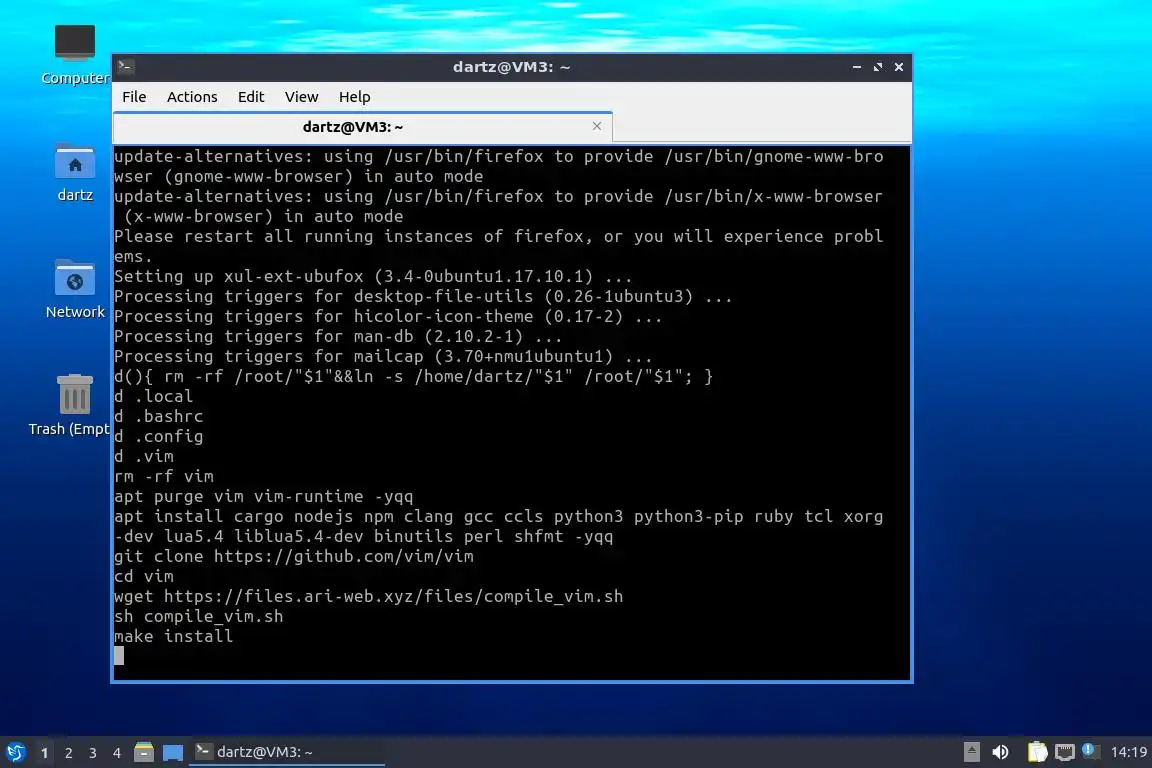Click the 'd .config' line
1152x768 pixels.
point(158,437)
